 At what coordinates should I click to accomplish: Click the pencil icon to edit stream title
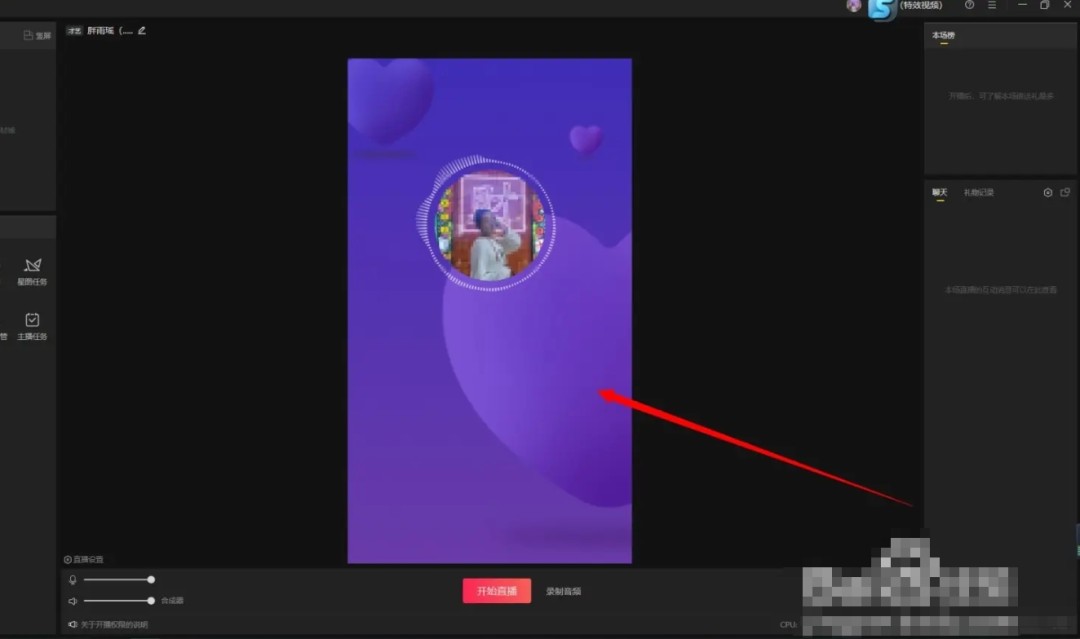(142, 30)
